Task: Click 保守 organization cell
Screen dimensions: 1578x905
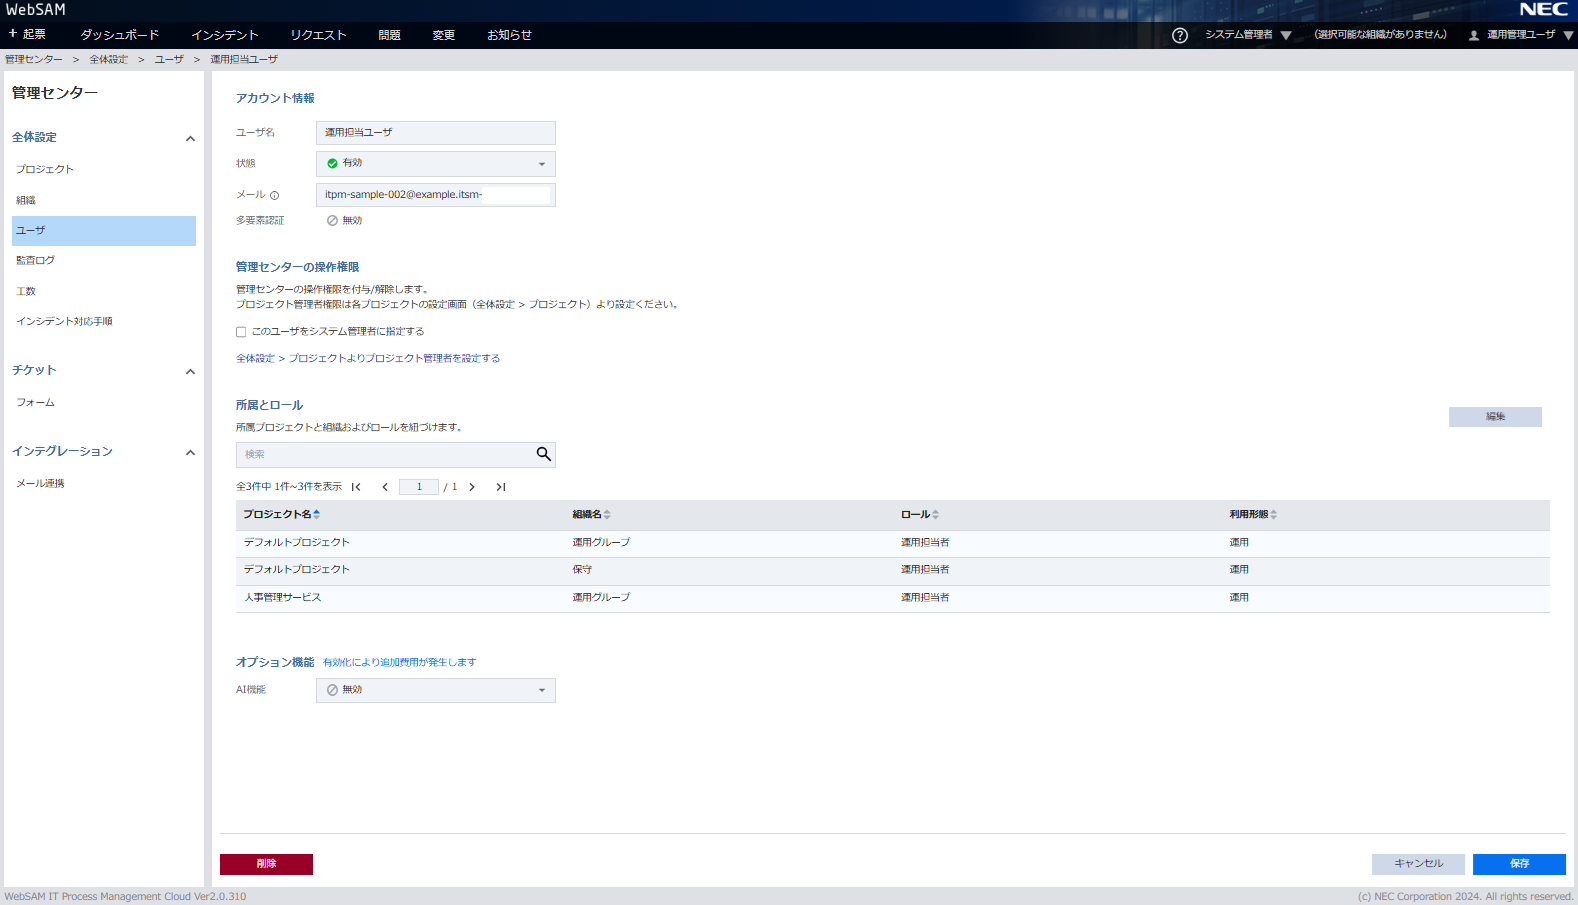Action: pos(582,570)
